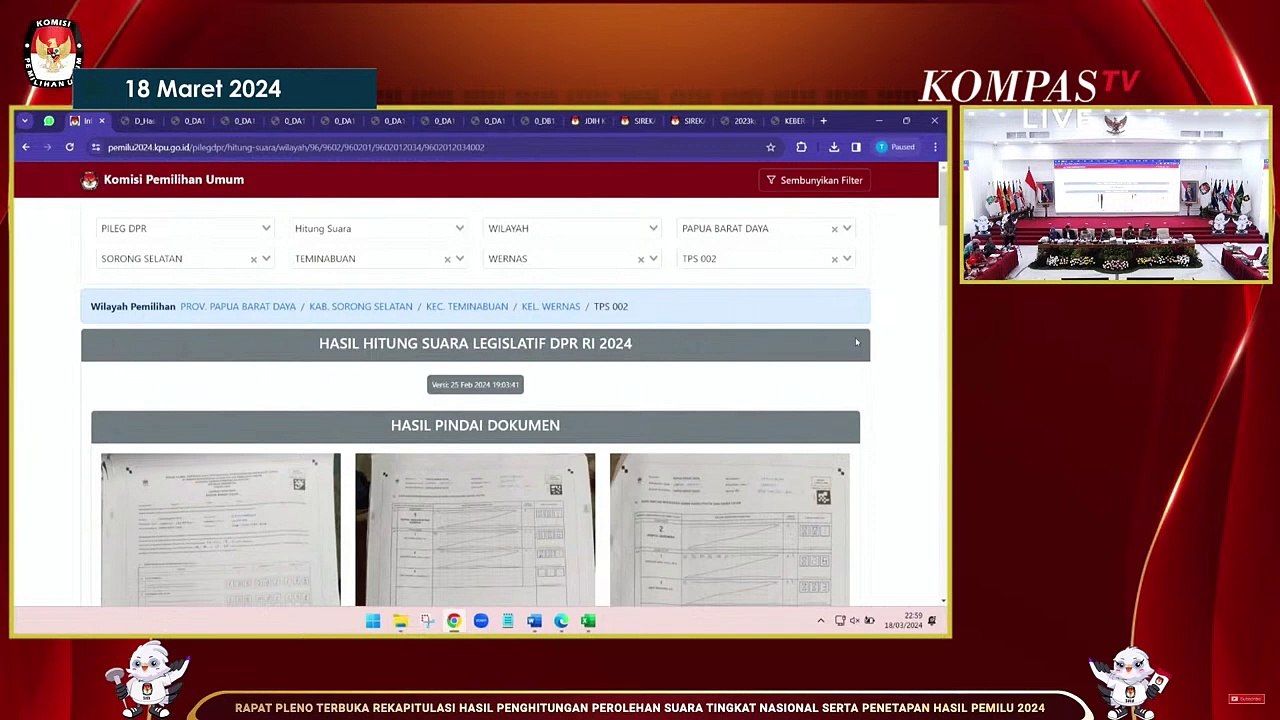Clear the PAPUA BARAT DAYA province selection
Viewport: 1280px width, 720px height.
click(x=834, y=229)
